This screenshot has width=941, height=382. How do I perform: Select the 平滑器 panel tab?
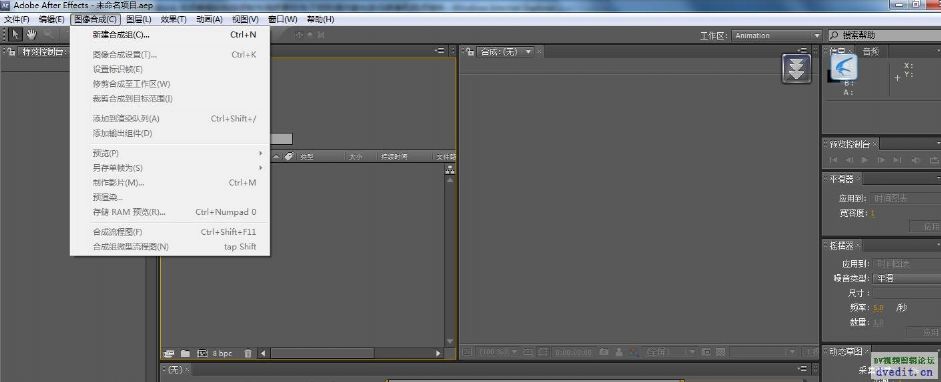point(841,179)
